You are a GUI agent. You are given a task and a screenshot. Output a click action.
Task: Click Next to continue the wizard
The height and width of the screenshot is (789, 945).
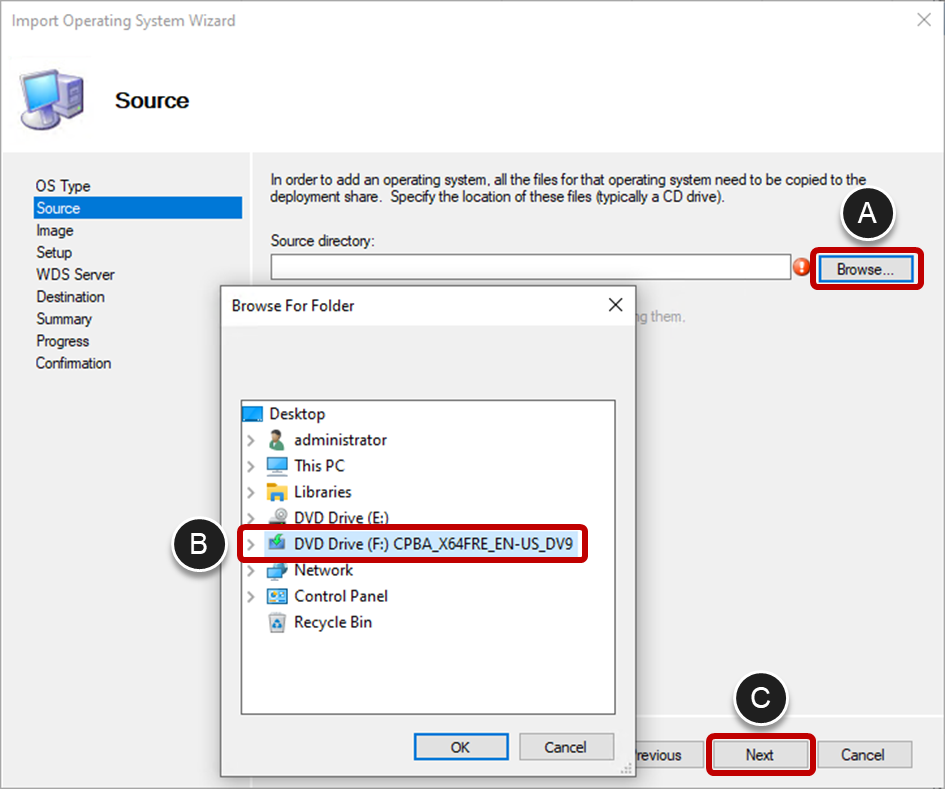(760, 755)
